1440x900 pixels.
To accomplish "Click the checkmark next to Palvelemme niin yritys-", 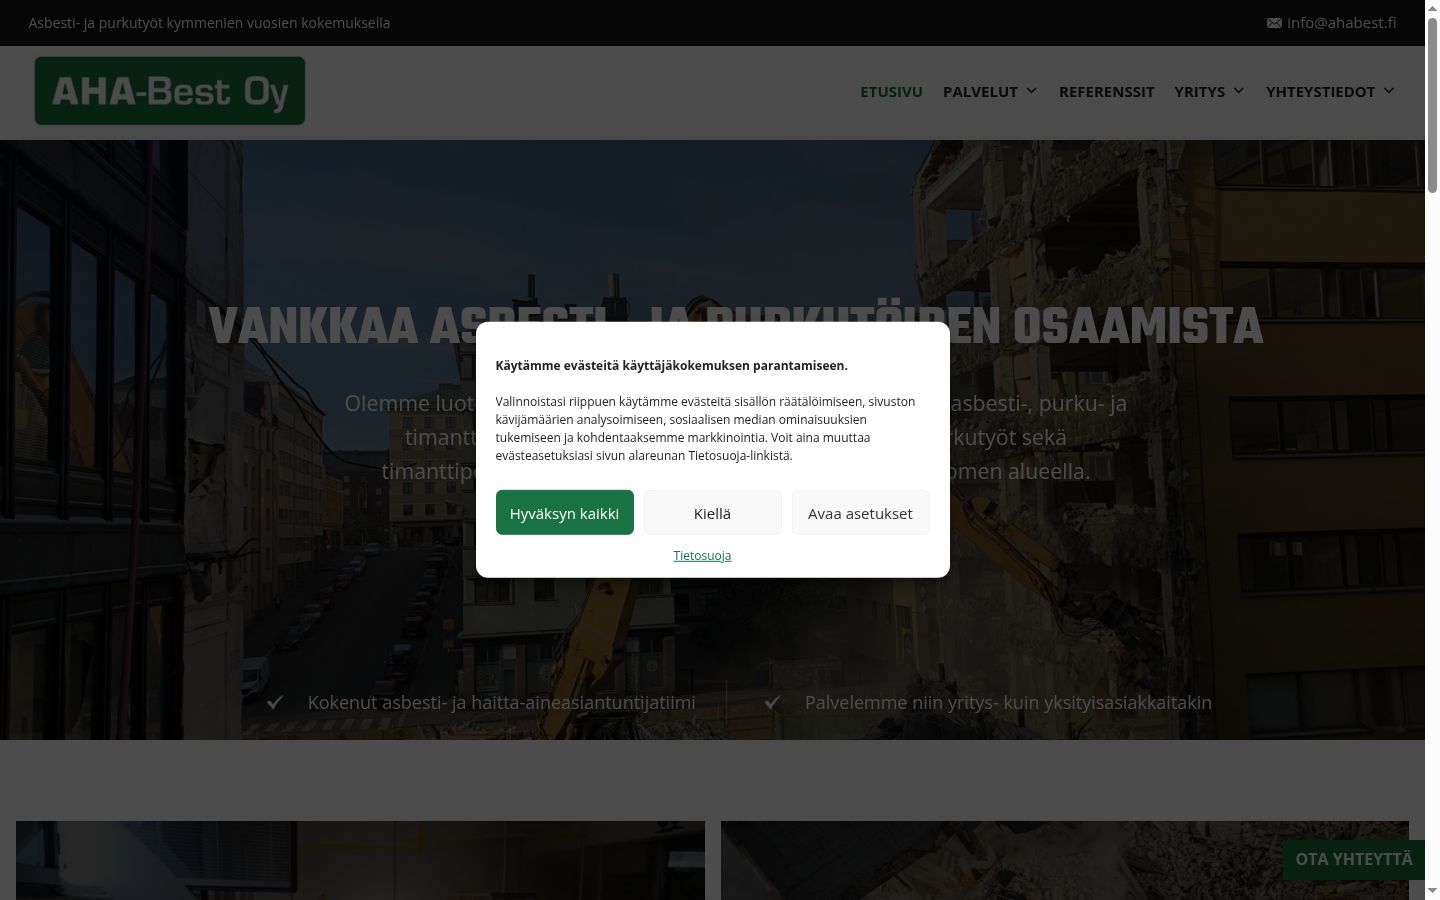I will pyautogui.click(x=772, y=702).
